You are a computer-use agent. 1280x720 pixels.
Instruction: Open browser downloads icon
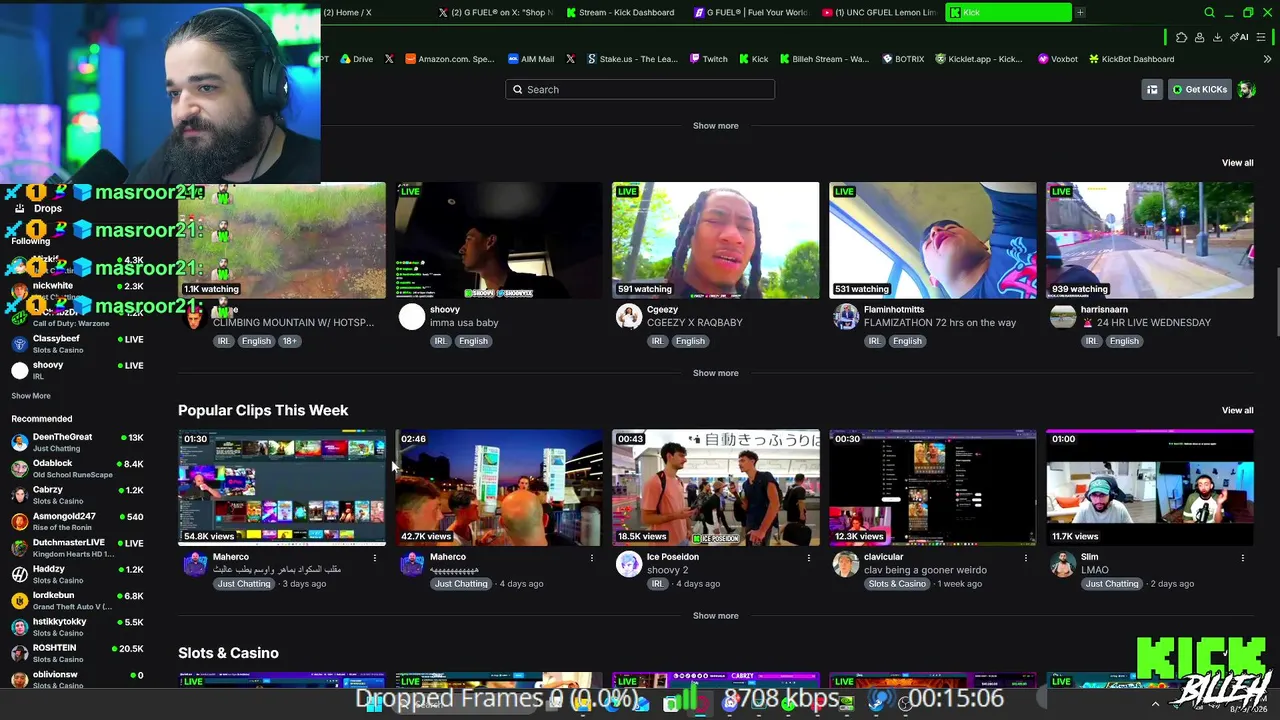[x=1217, y=37]
